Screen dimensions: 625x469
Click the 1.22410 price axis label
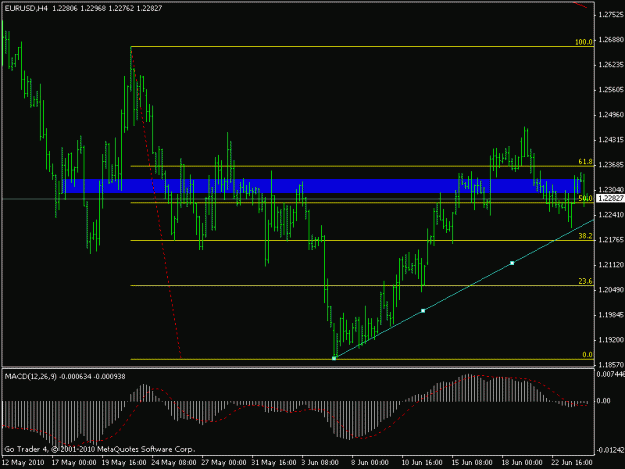click(611, 215)
